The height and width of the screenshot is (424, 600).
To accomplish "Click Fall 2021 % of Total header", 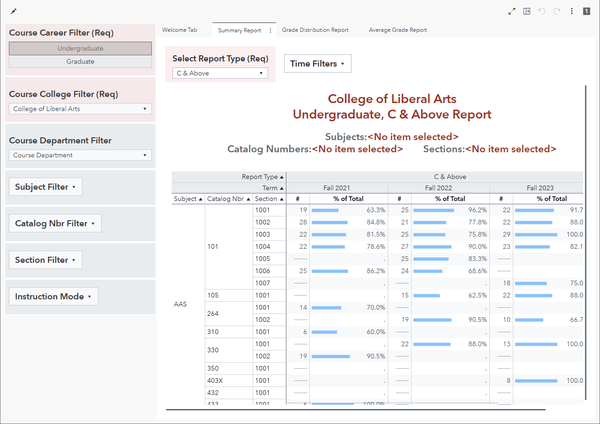I will tap(348, 199).
